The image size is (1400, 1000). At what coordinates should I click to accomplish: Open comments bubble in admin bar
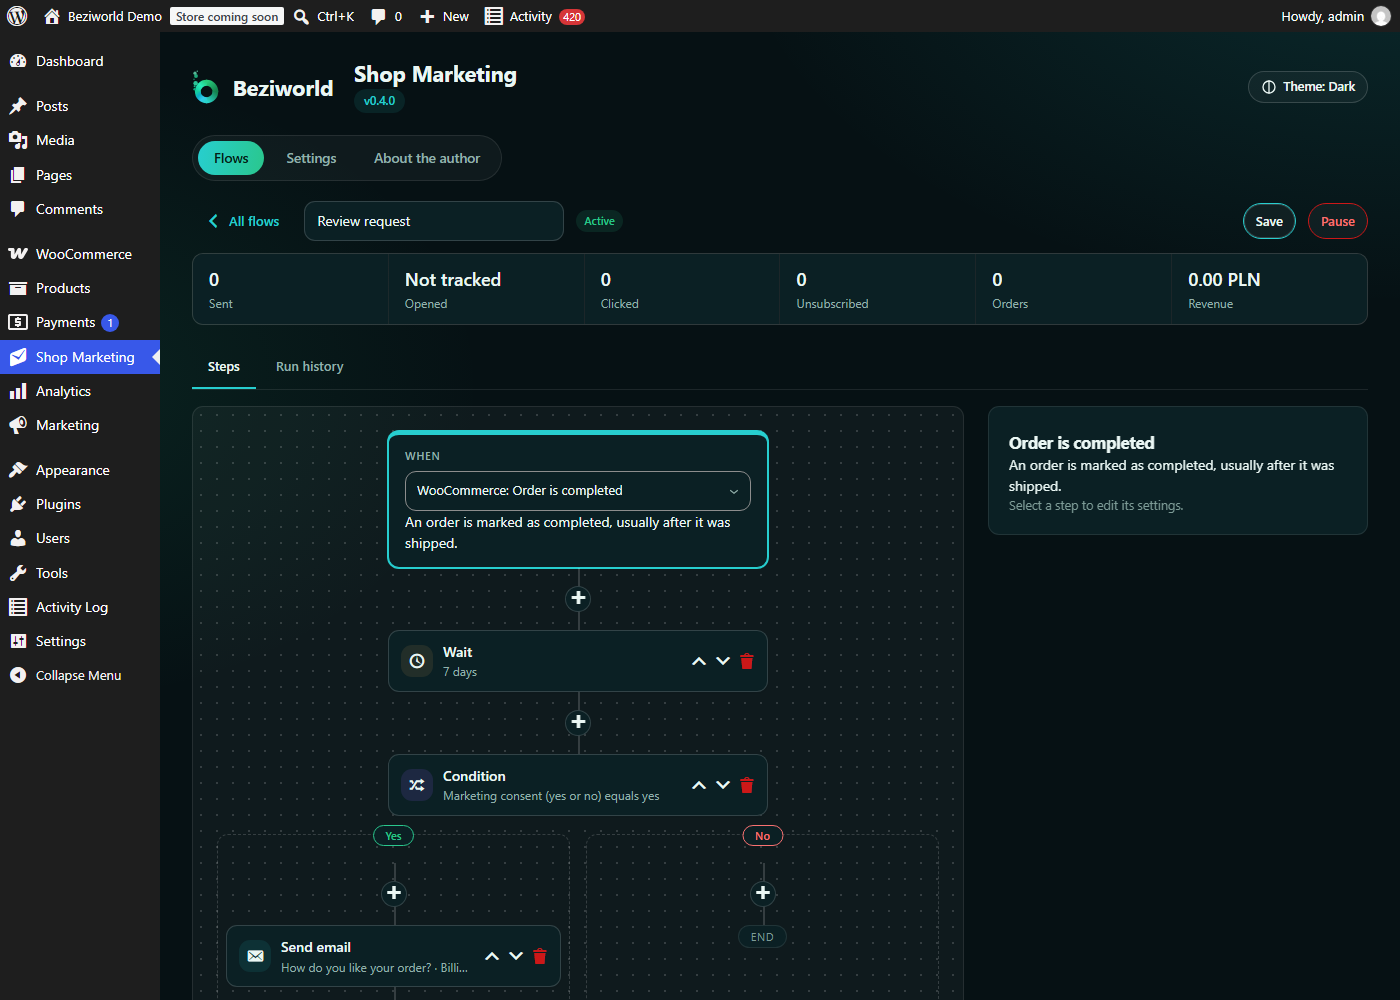[x=386, y=16]
